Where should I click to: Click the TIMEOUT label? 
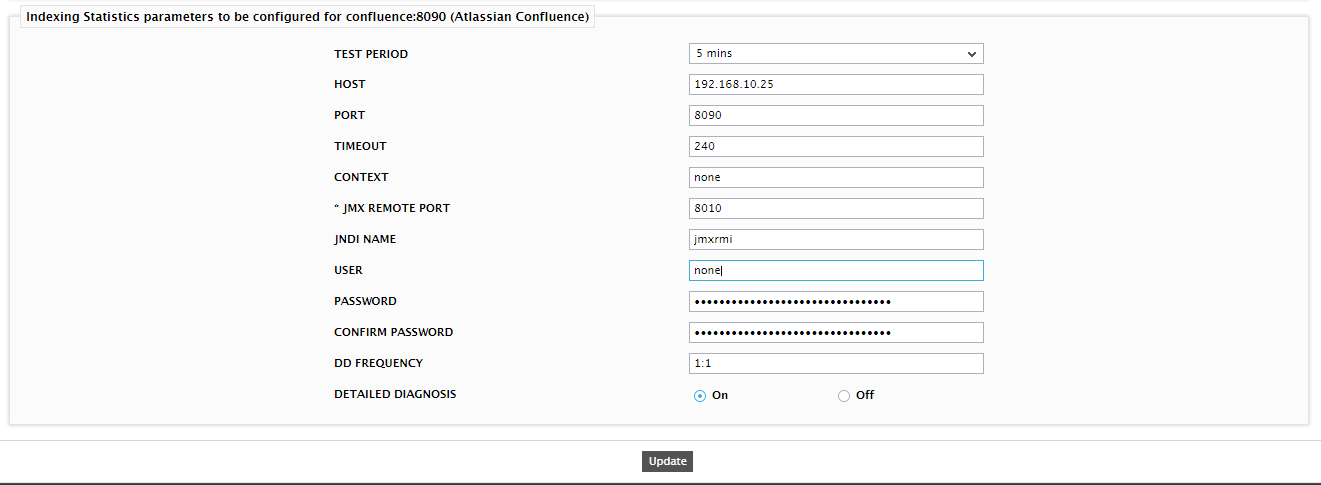coord(360,146)
